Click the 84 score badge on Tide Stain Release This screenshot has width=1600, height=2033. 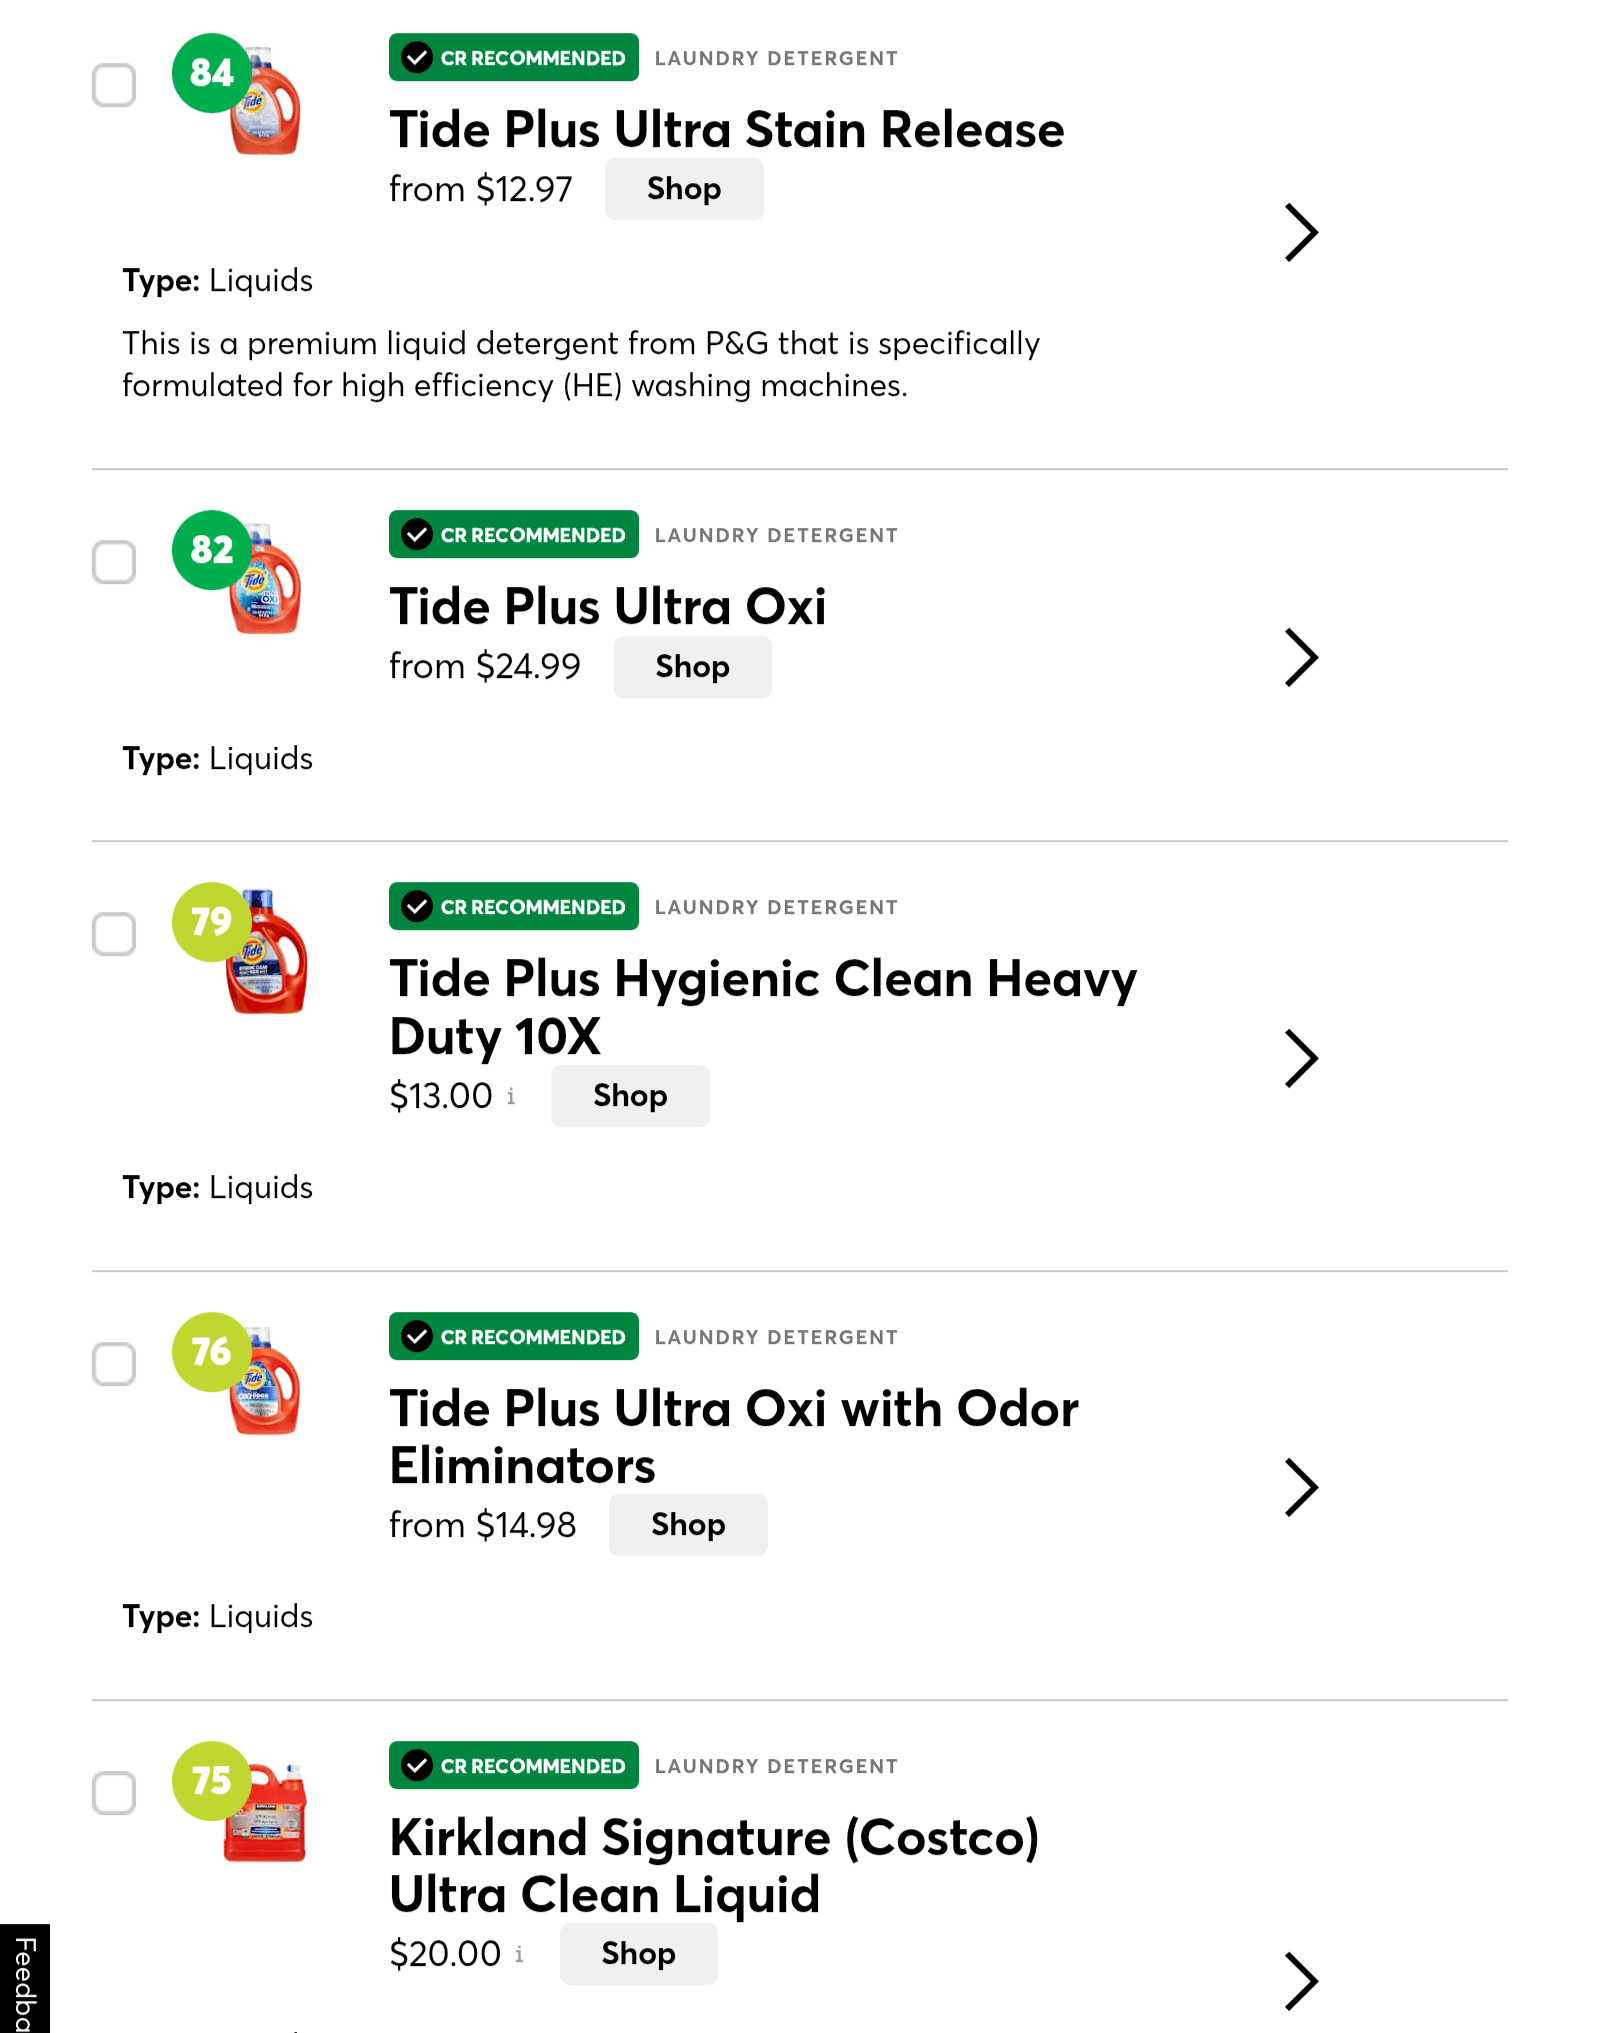[x=211, y=73]
